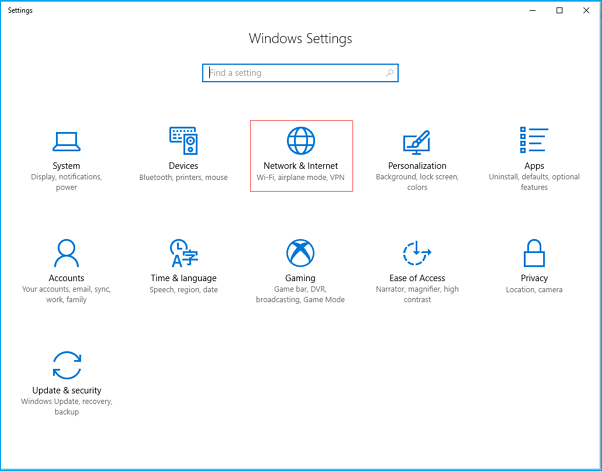
Task: Open Gaming via the Xbox icon
Action: click(x=300, y=252)
